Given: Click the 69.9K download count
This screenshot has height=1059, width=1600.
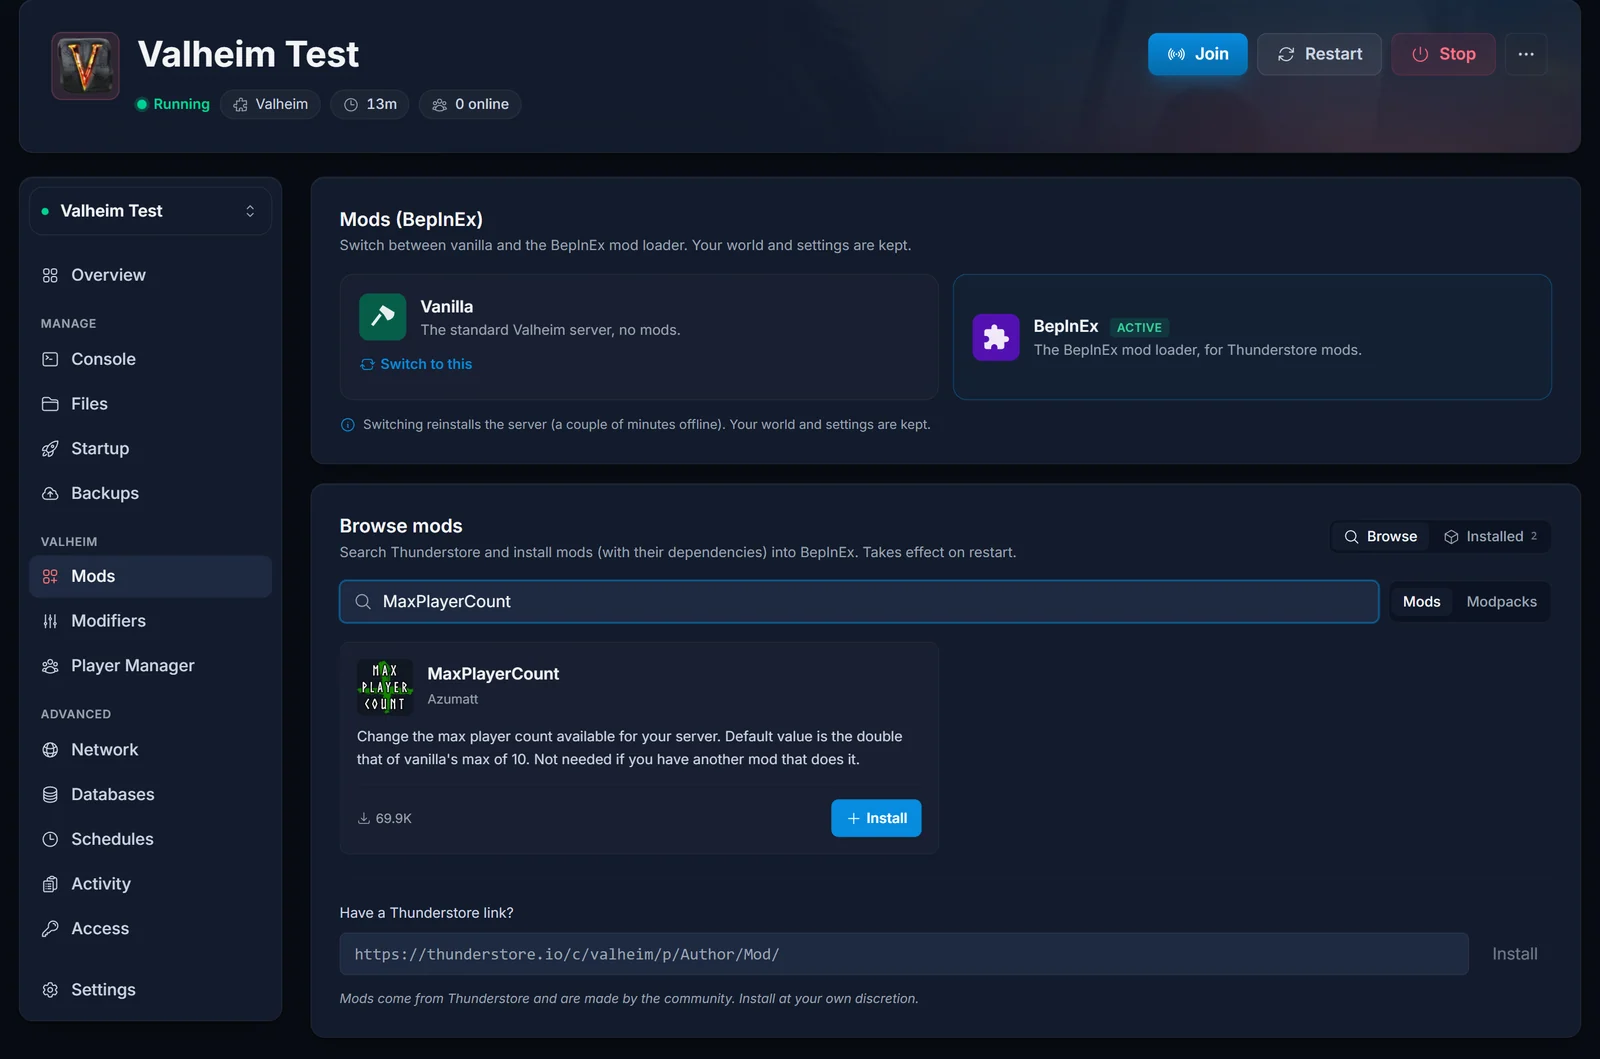Looking at the screenshot, I should pyautogui.click(x=394, y=818).
